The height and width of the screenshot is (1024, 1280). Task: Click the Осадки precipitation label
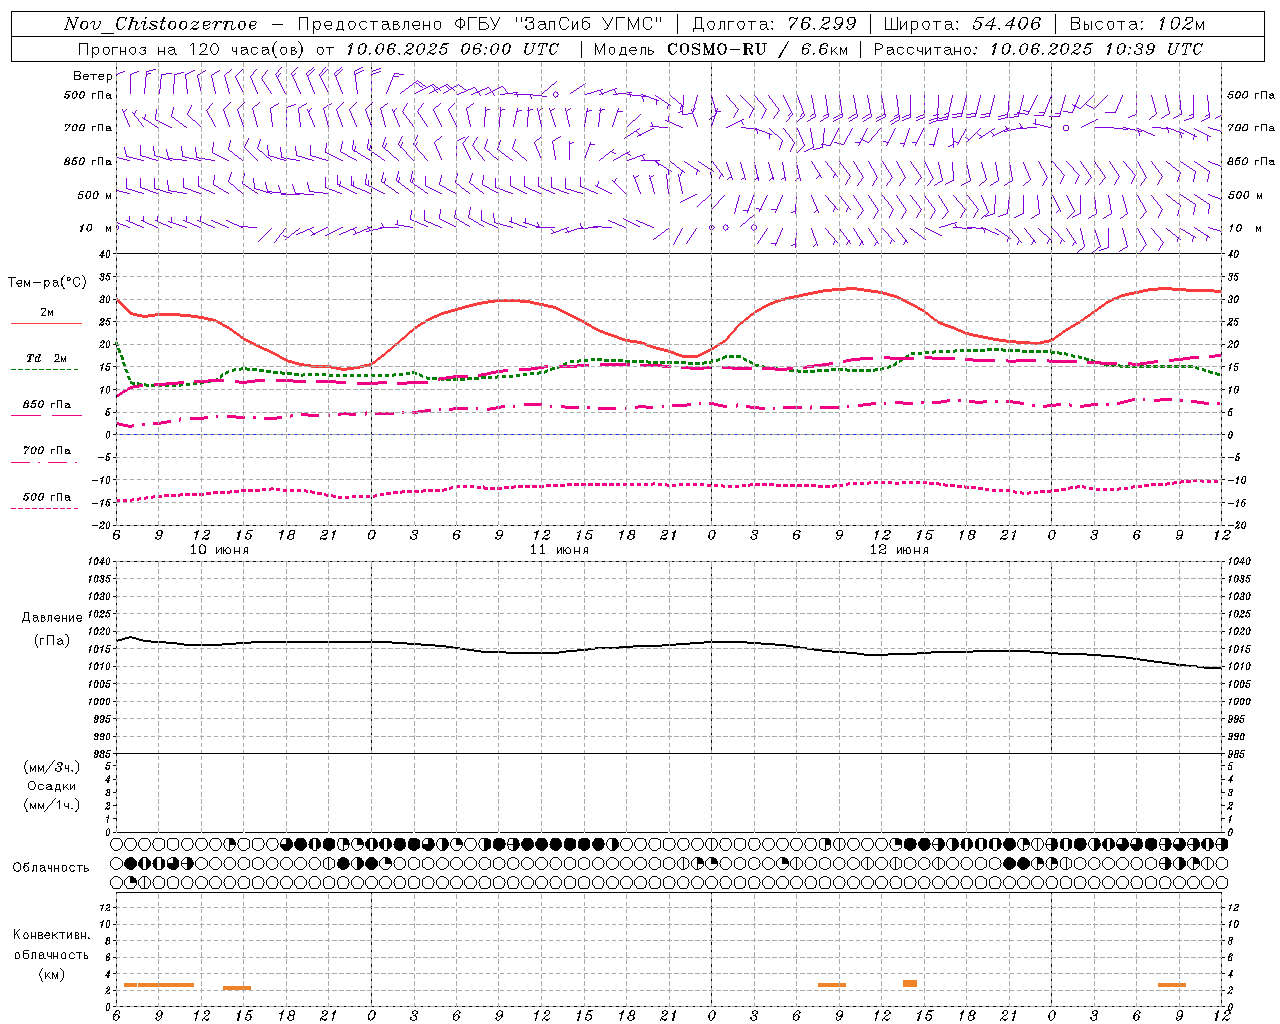coord(52,786)
